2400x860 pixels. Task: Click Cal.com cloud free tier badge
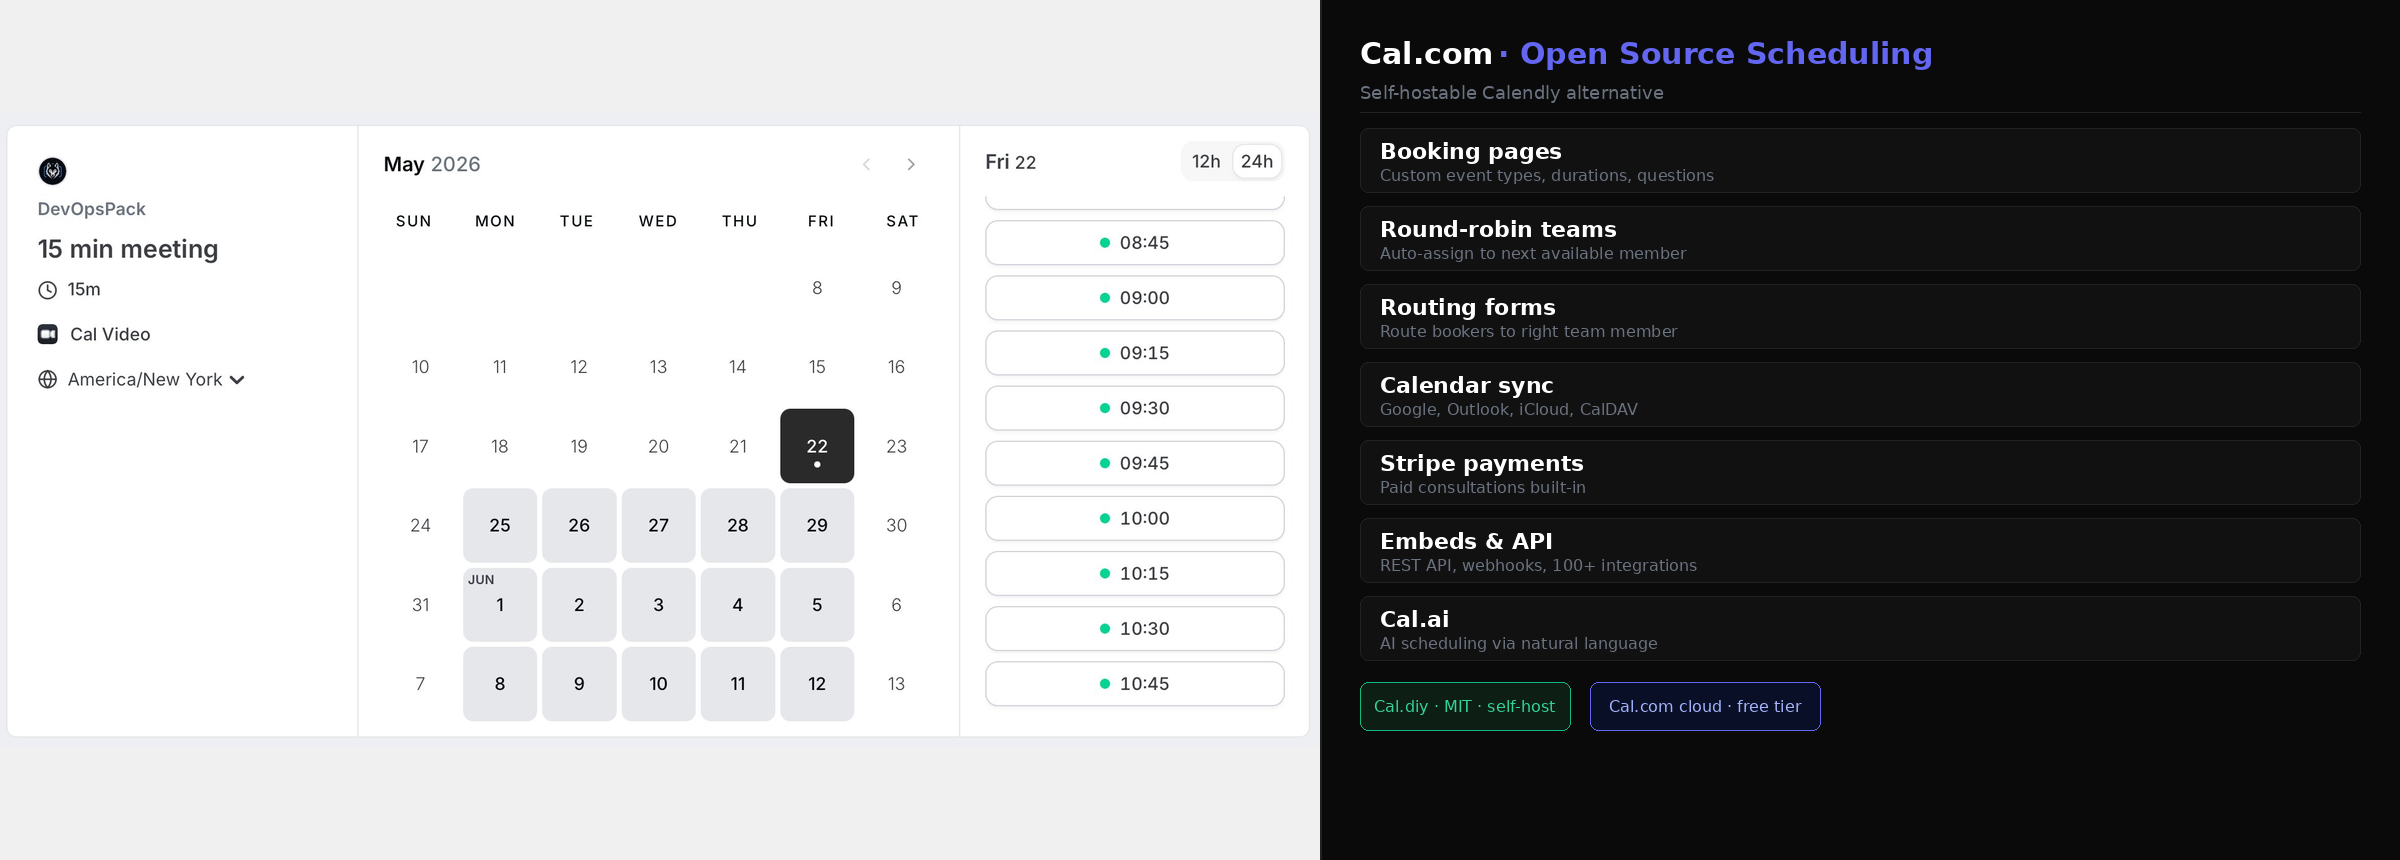(1705, 707)
